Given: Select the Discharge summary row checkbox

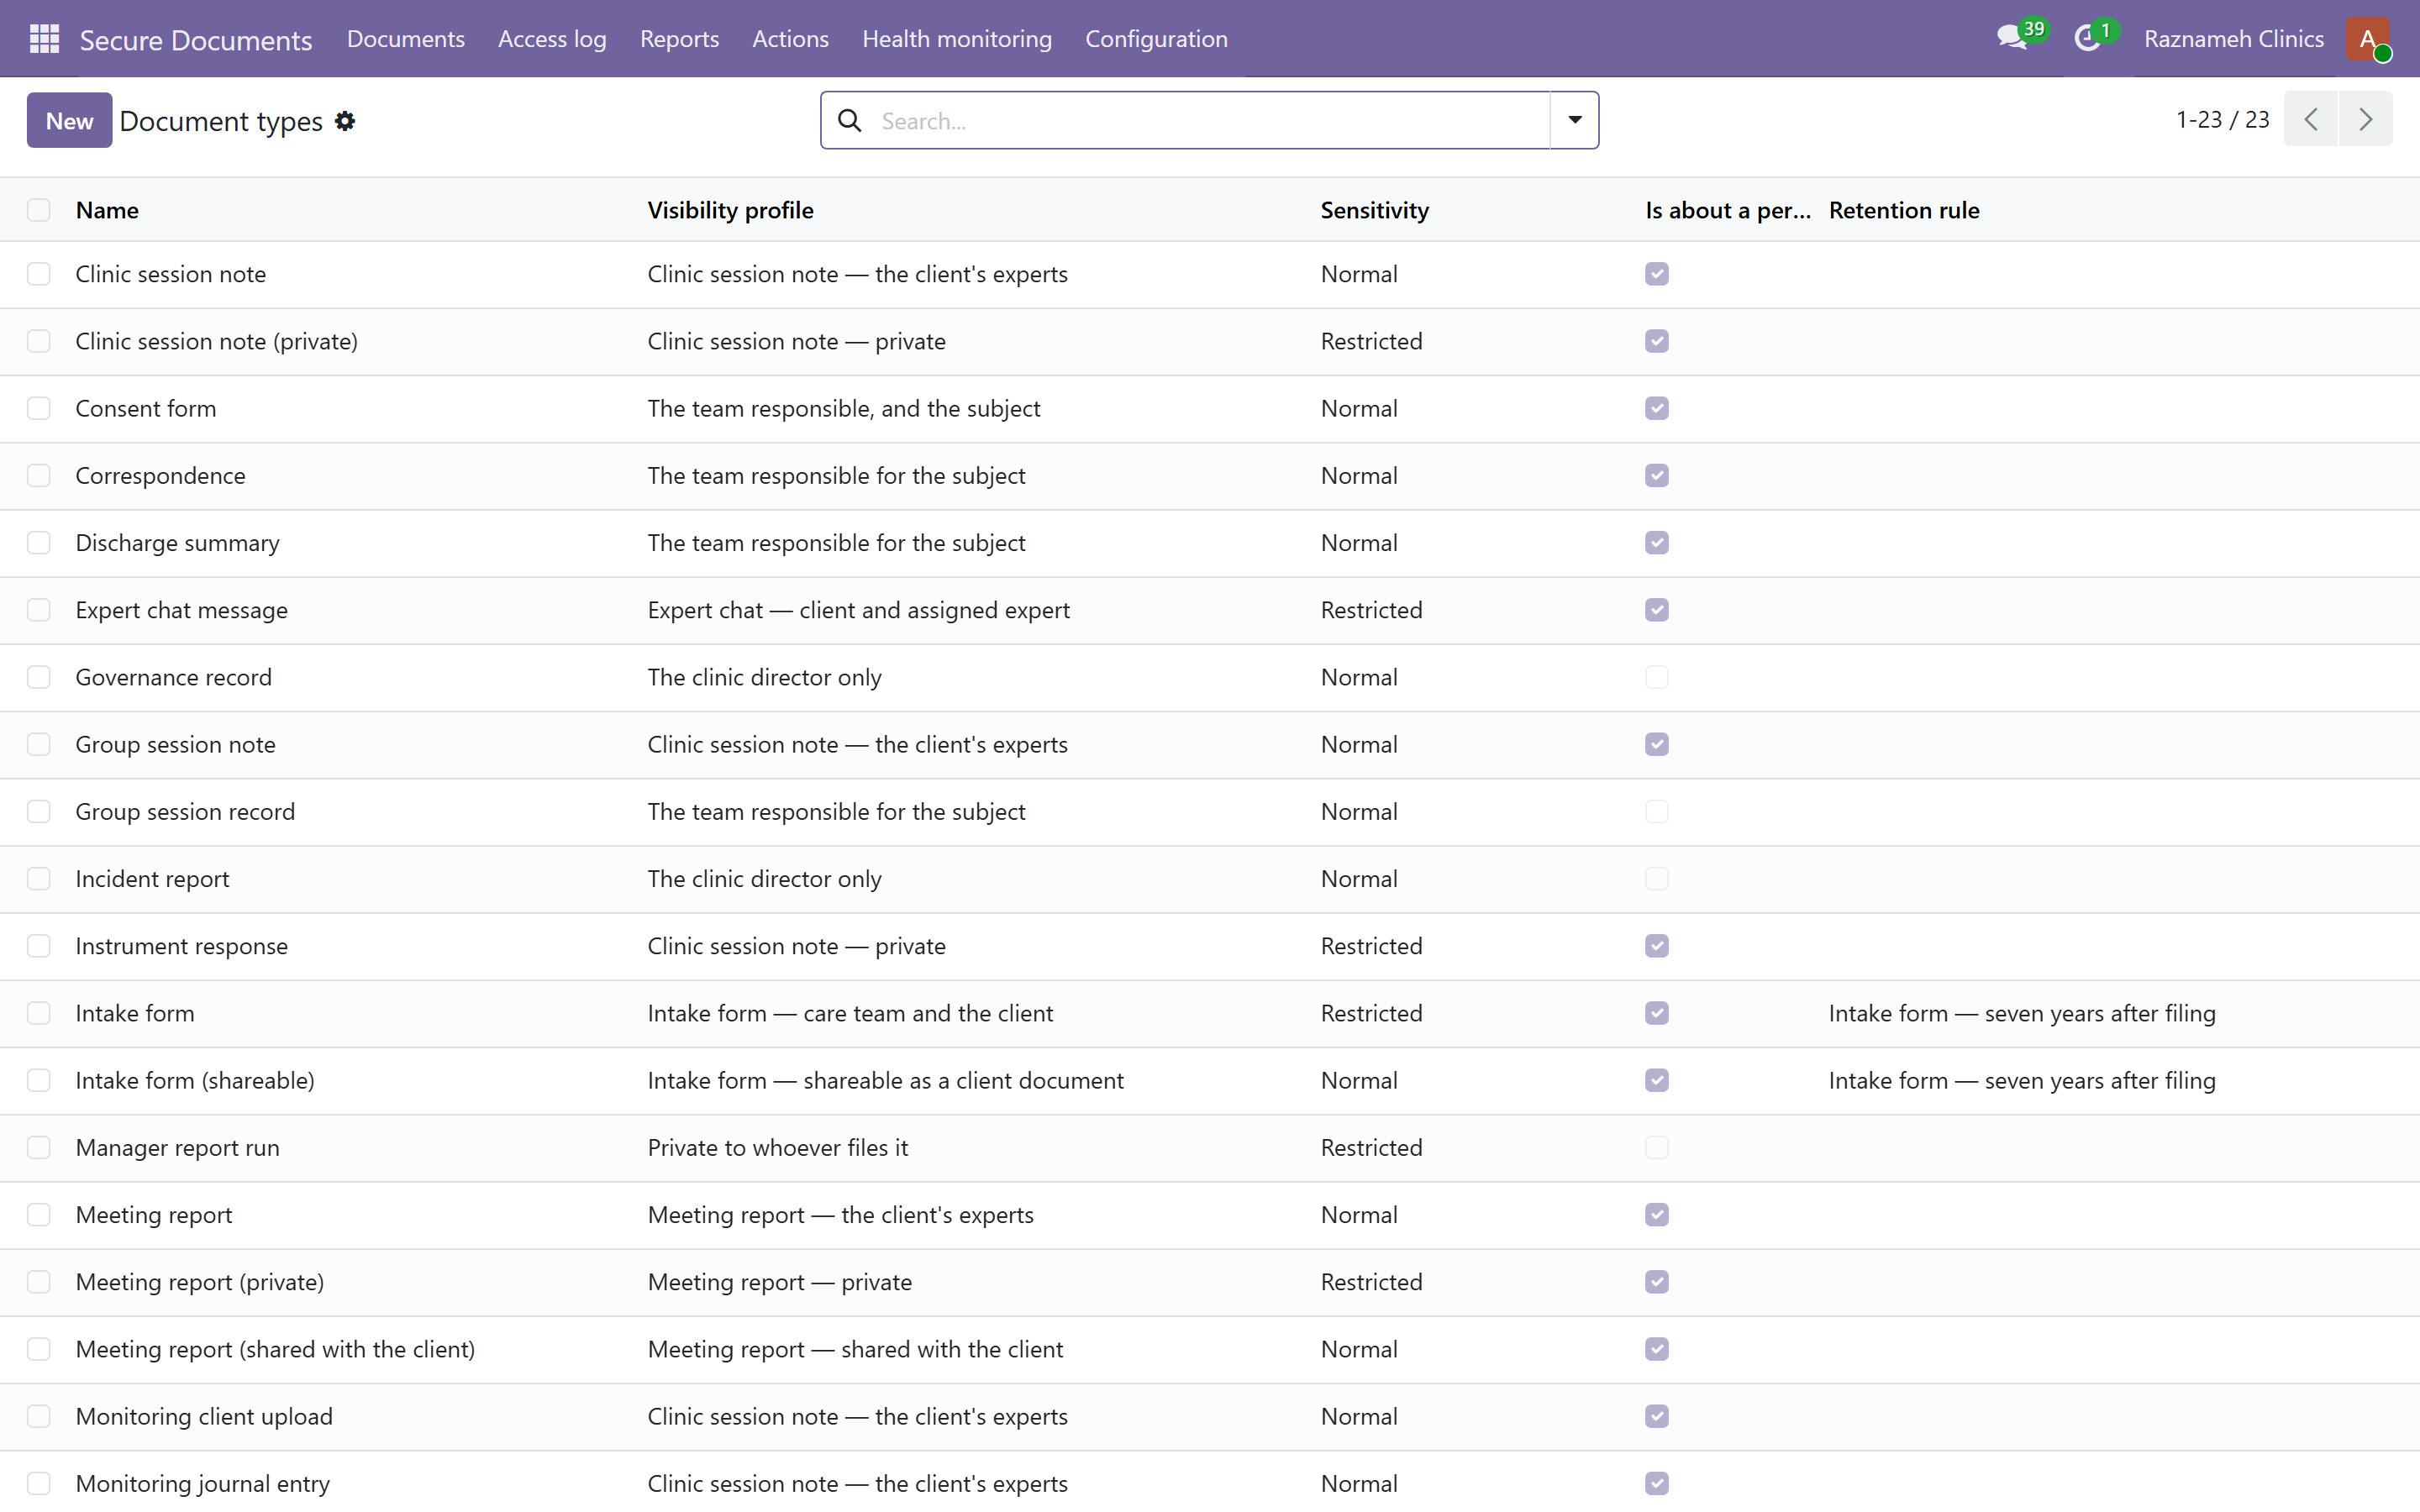Looking at the screenshot, I should pyautogui.click(x=39, y=543).
